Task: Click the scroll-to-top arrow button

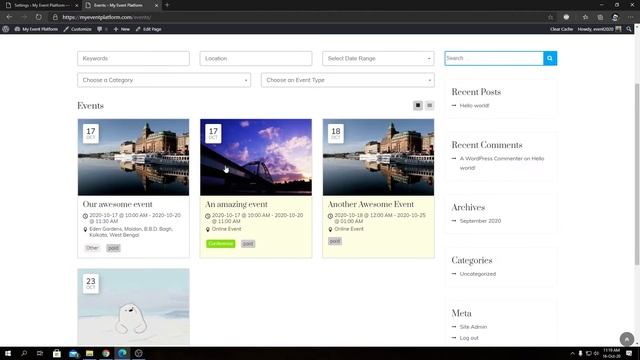Action: (627, 339)
